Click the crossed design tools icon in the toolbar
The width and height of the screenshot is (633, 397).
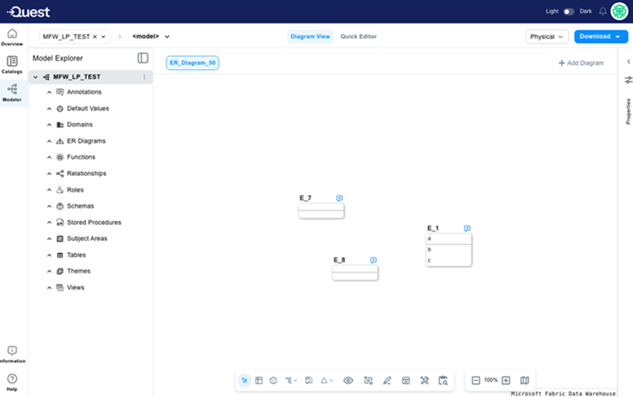pyautogui.click(x=424, y=380)
